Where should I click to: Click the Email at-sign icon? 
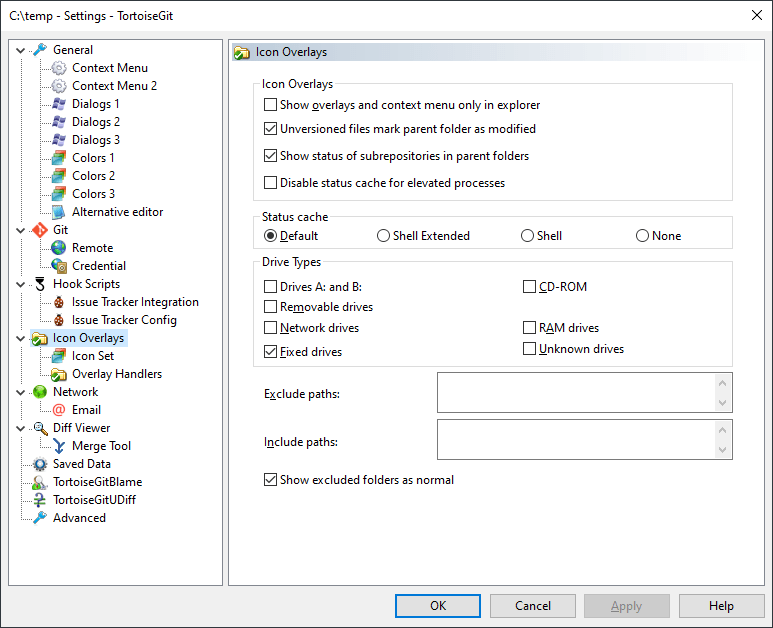tap(59, 410)
